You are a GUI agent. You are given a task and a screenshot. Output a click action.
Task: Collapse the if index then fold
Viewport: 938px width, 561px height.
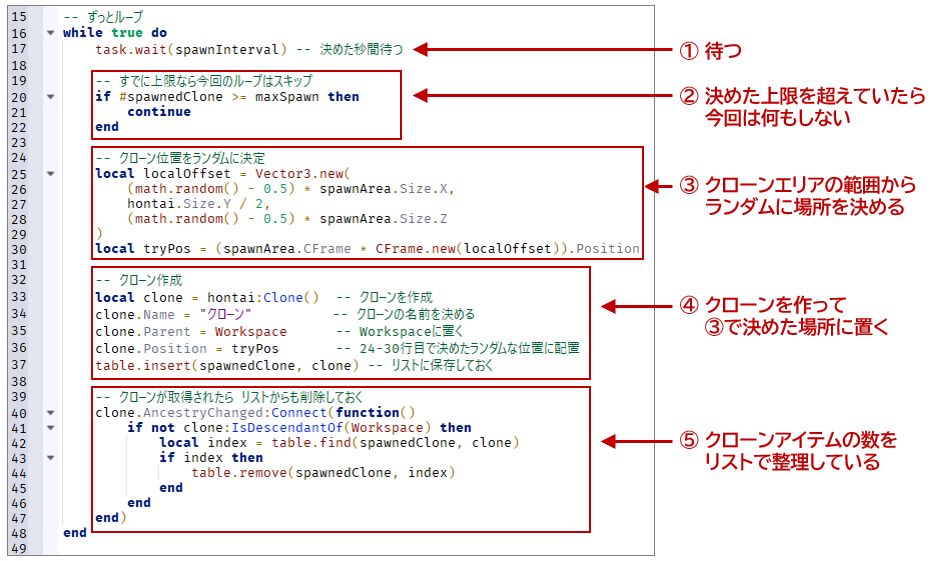pyautogui.click(x=51, y=458)
